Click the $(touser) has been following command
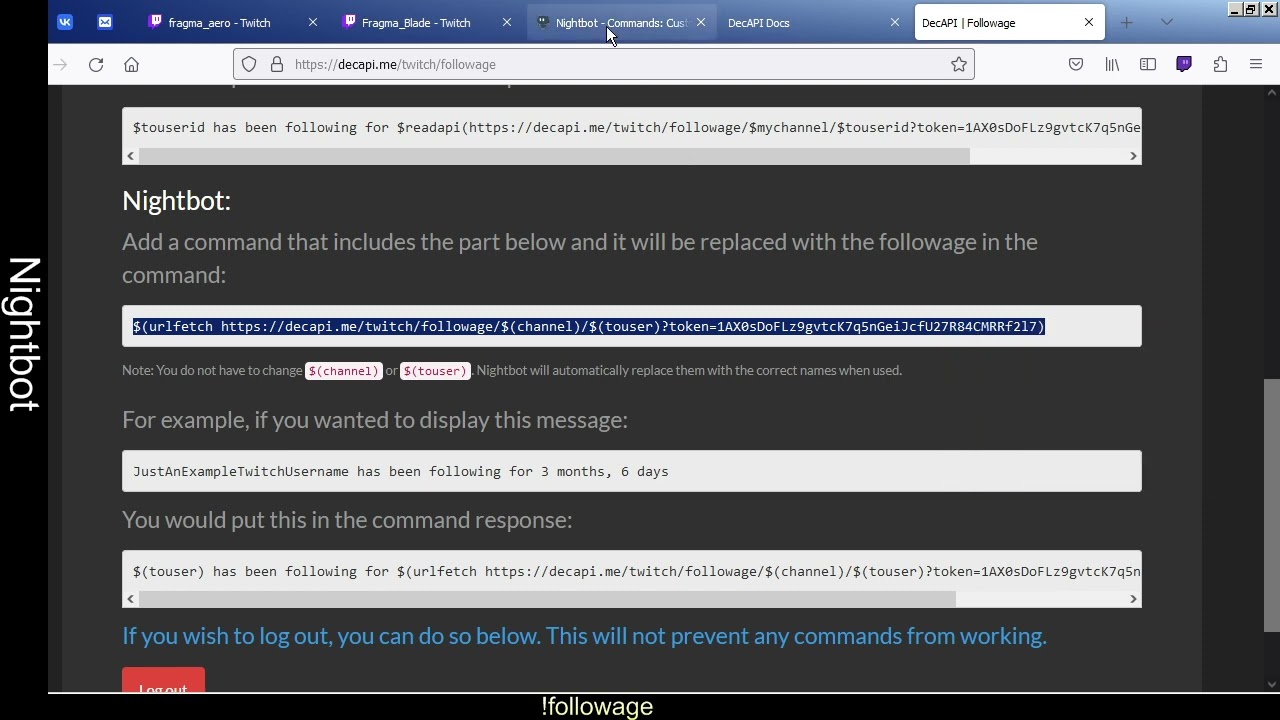 point(636,571)
